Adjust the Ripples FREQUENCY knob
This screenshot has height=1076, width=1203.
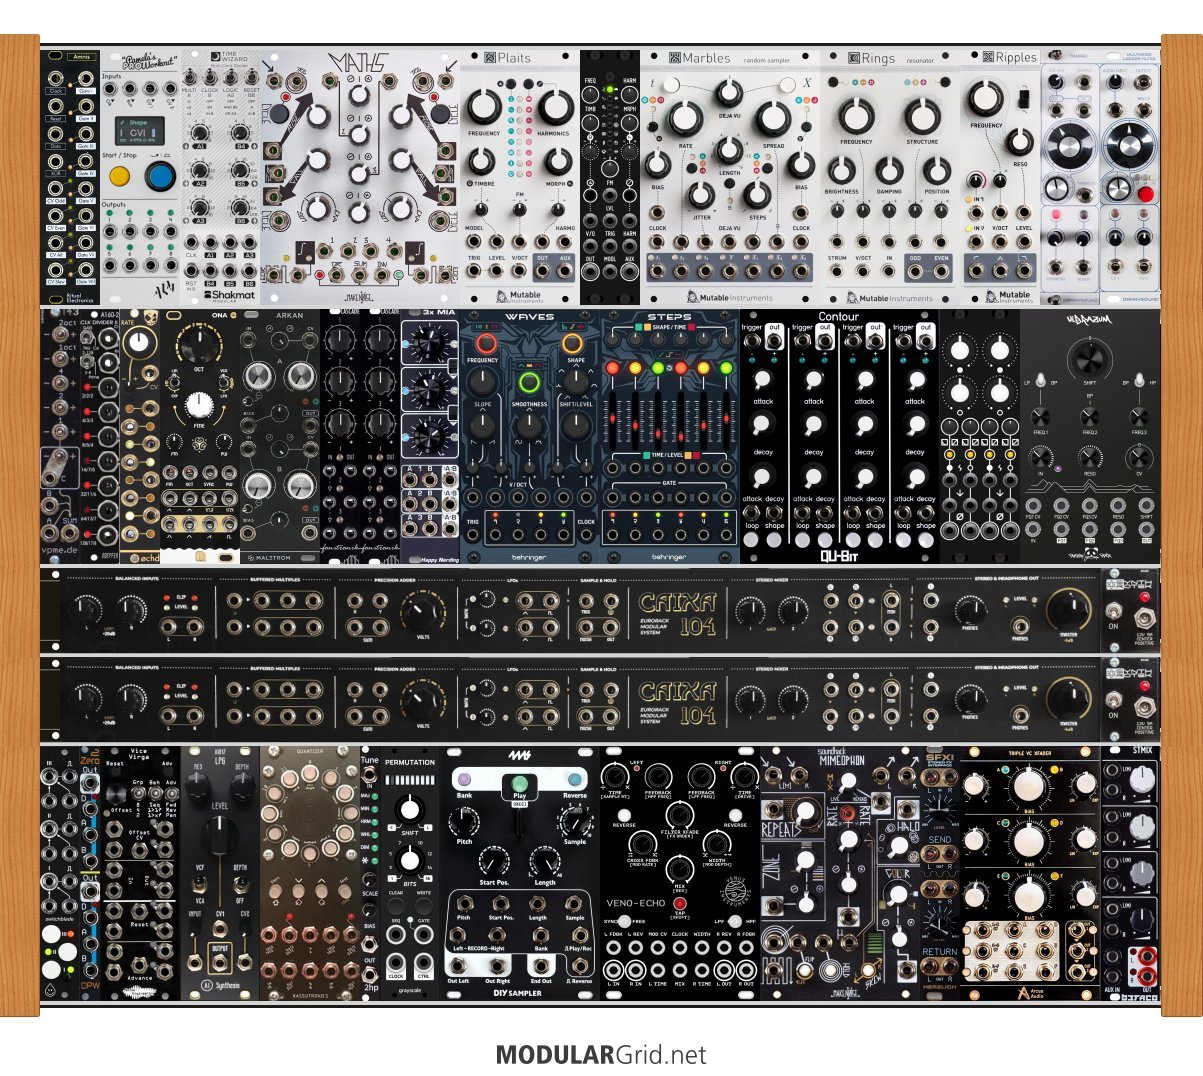pyautogui.click(x=986, y=97)
